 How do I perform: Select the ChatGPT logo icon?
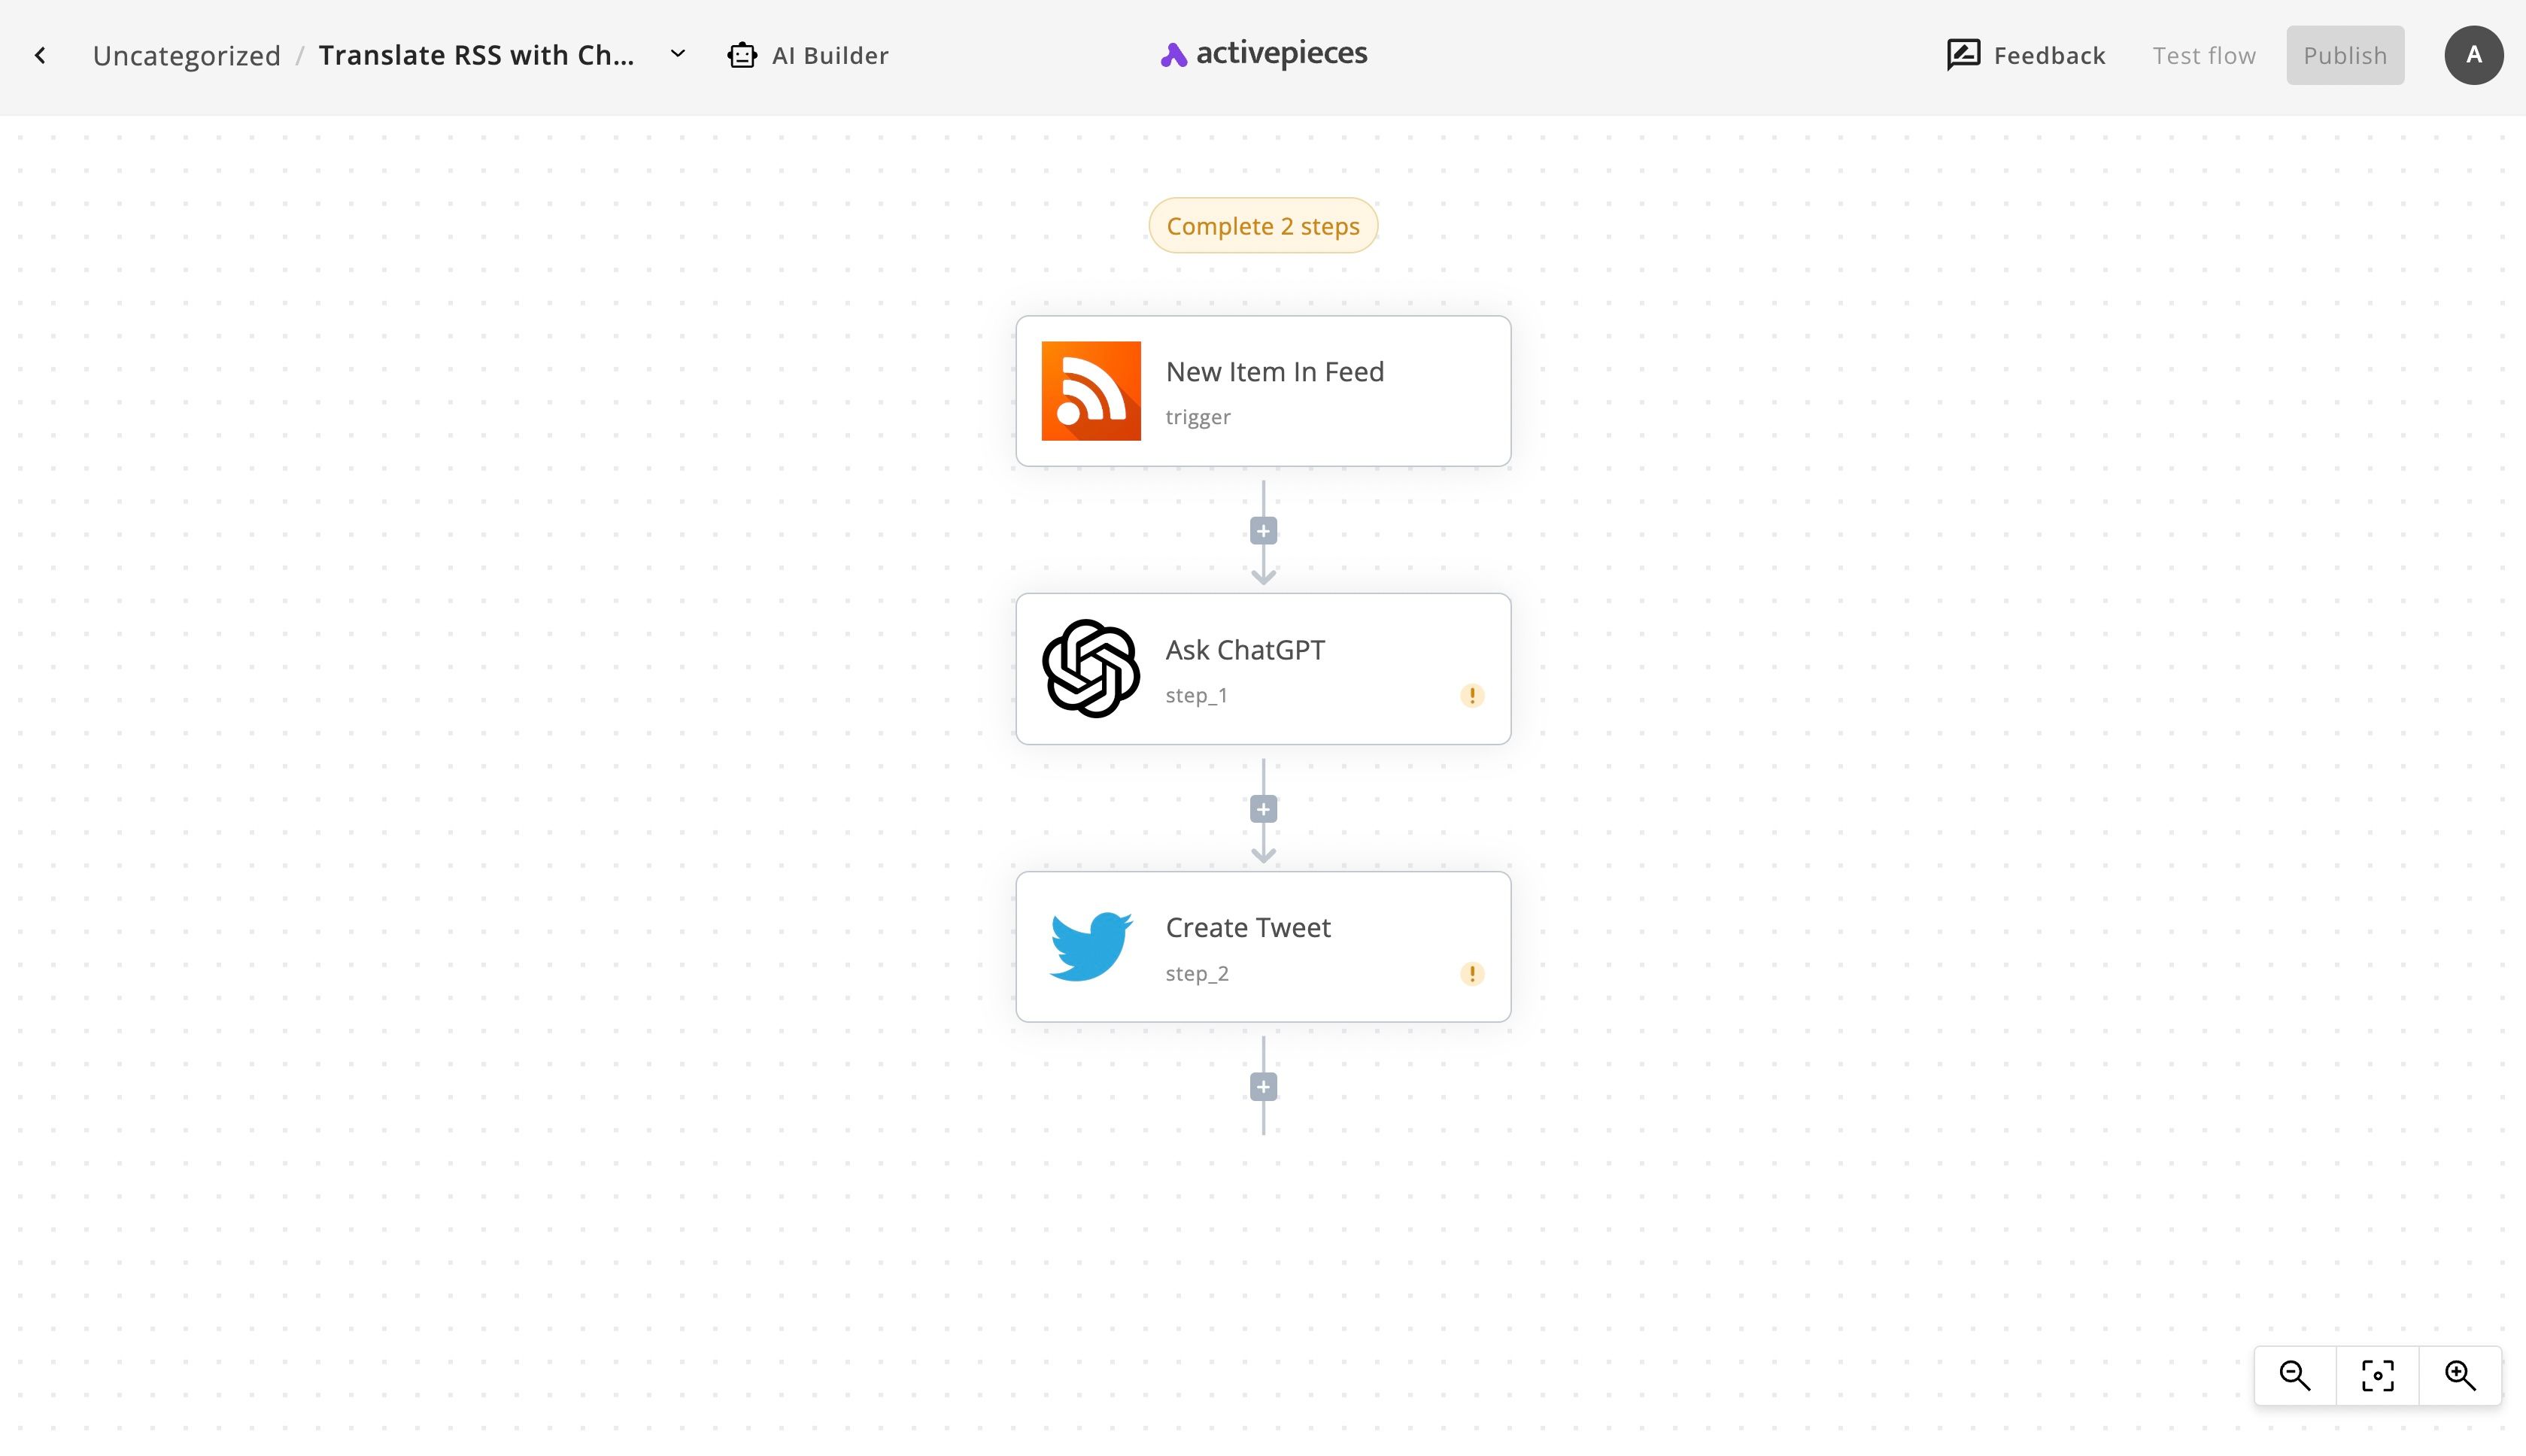tap(1091, 669)
